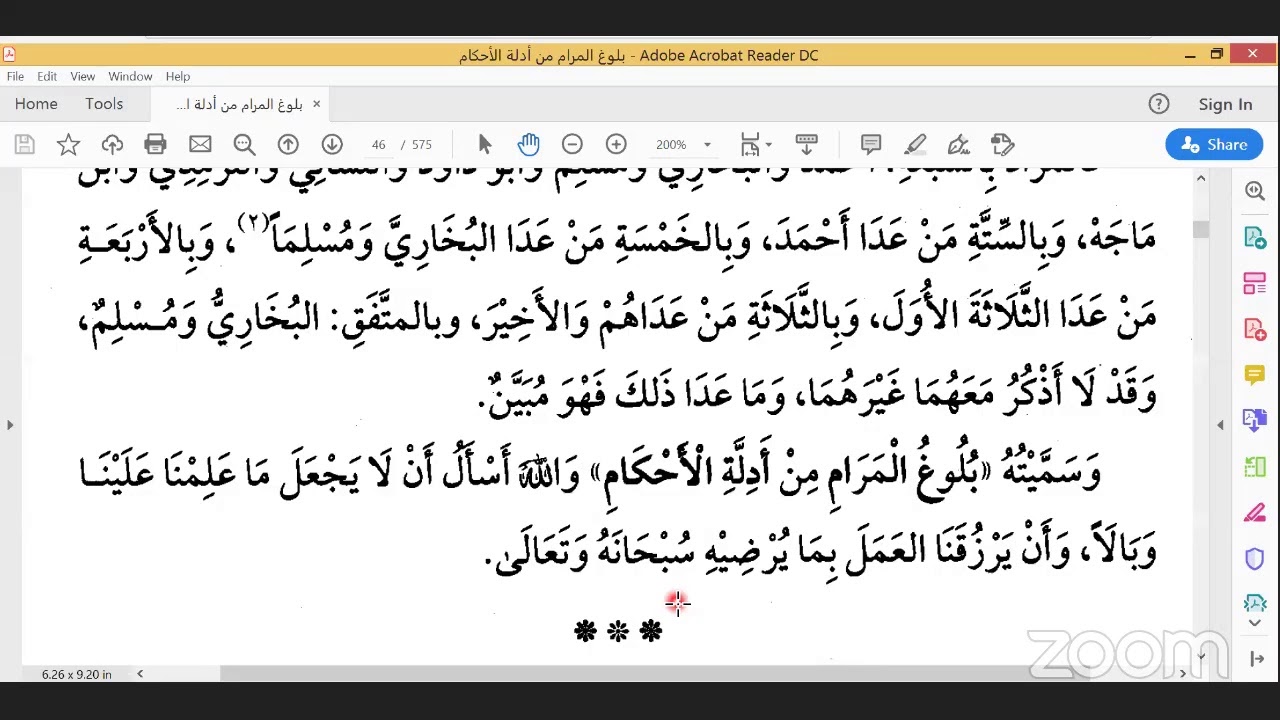Open Fill & Sign tool in right pane
Screen dimensions: 1280x720
pos(1255,513)
